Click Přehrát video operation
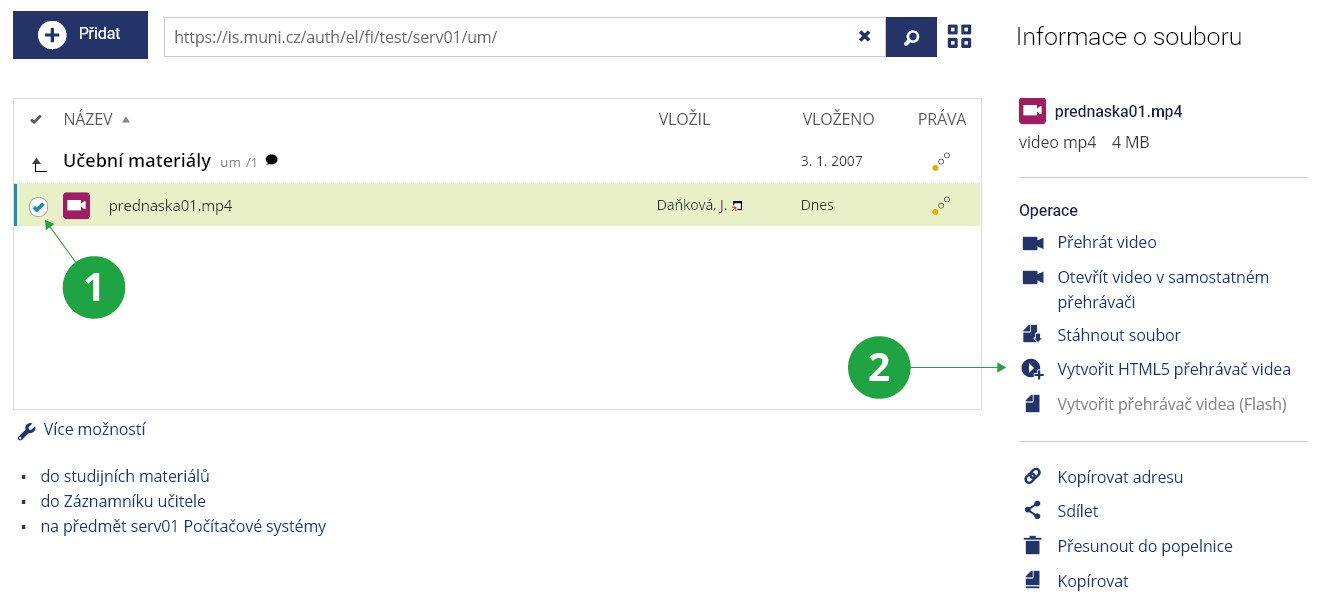 [x=1106, y=243]
